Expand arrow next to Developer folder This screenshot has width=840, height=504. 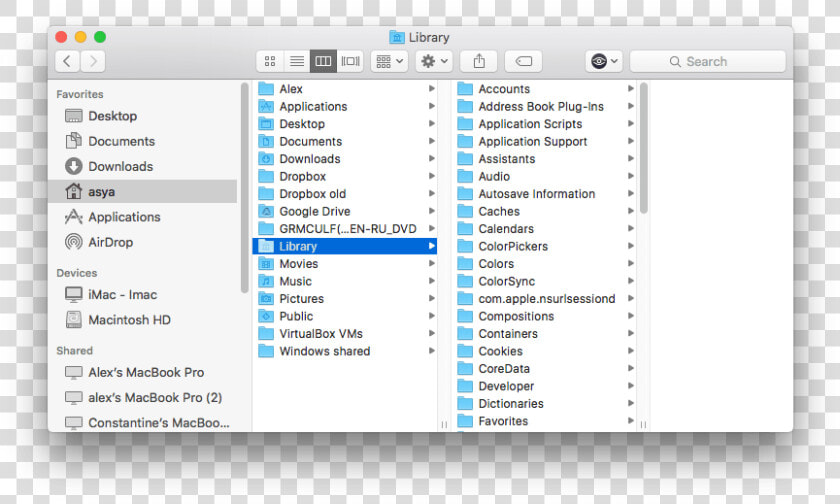[631, 386]
